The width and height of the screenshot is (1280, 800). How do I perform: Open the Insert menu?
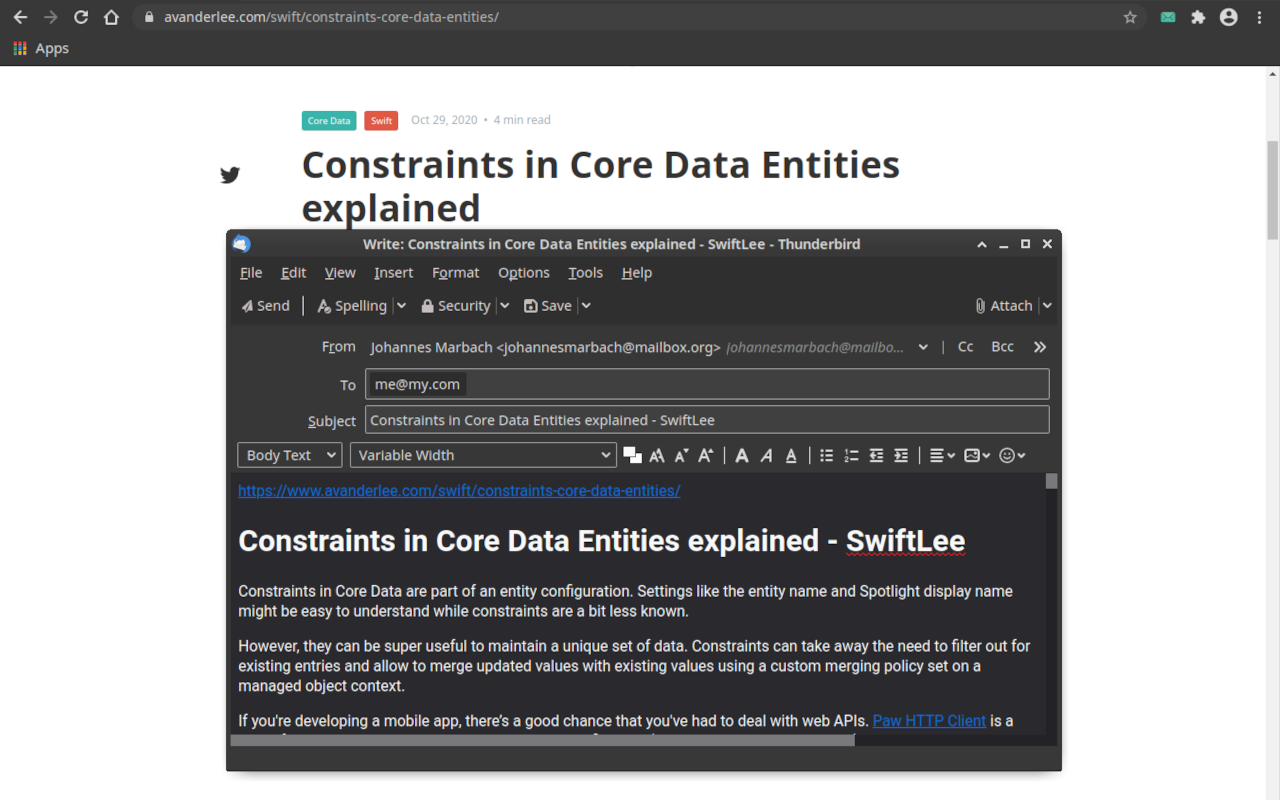pos(393,272)
